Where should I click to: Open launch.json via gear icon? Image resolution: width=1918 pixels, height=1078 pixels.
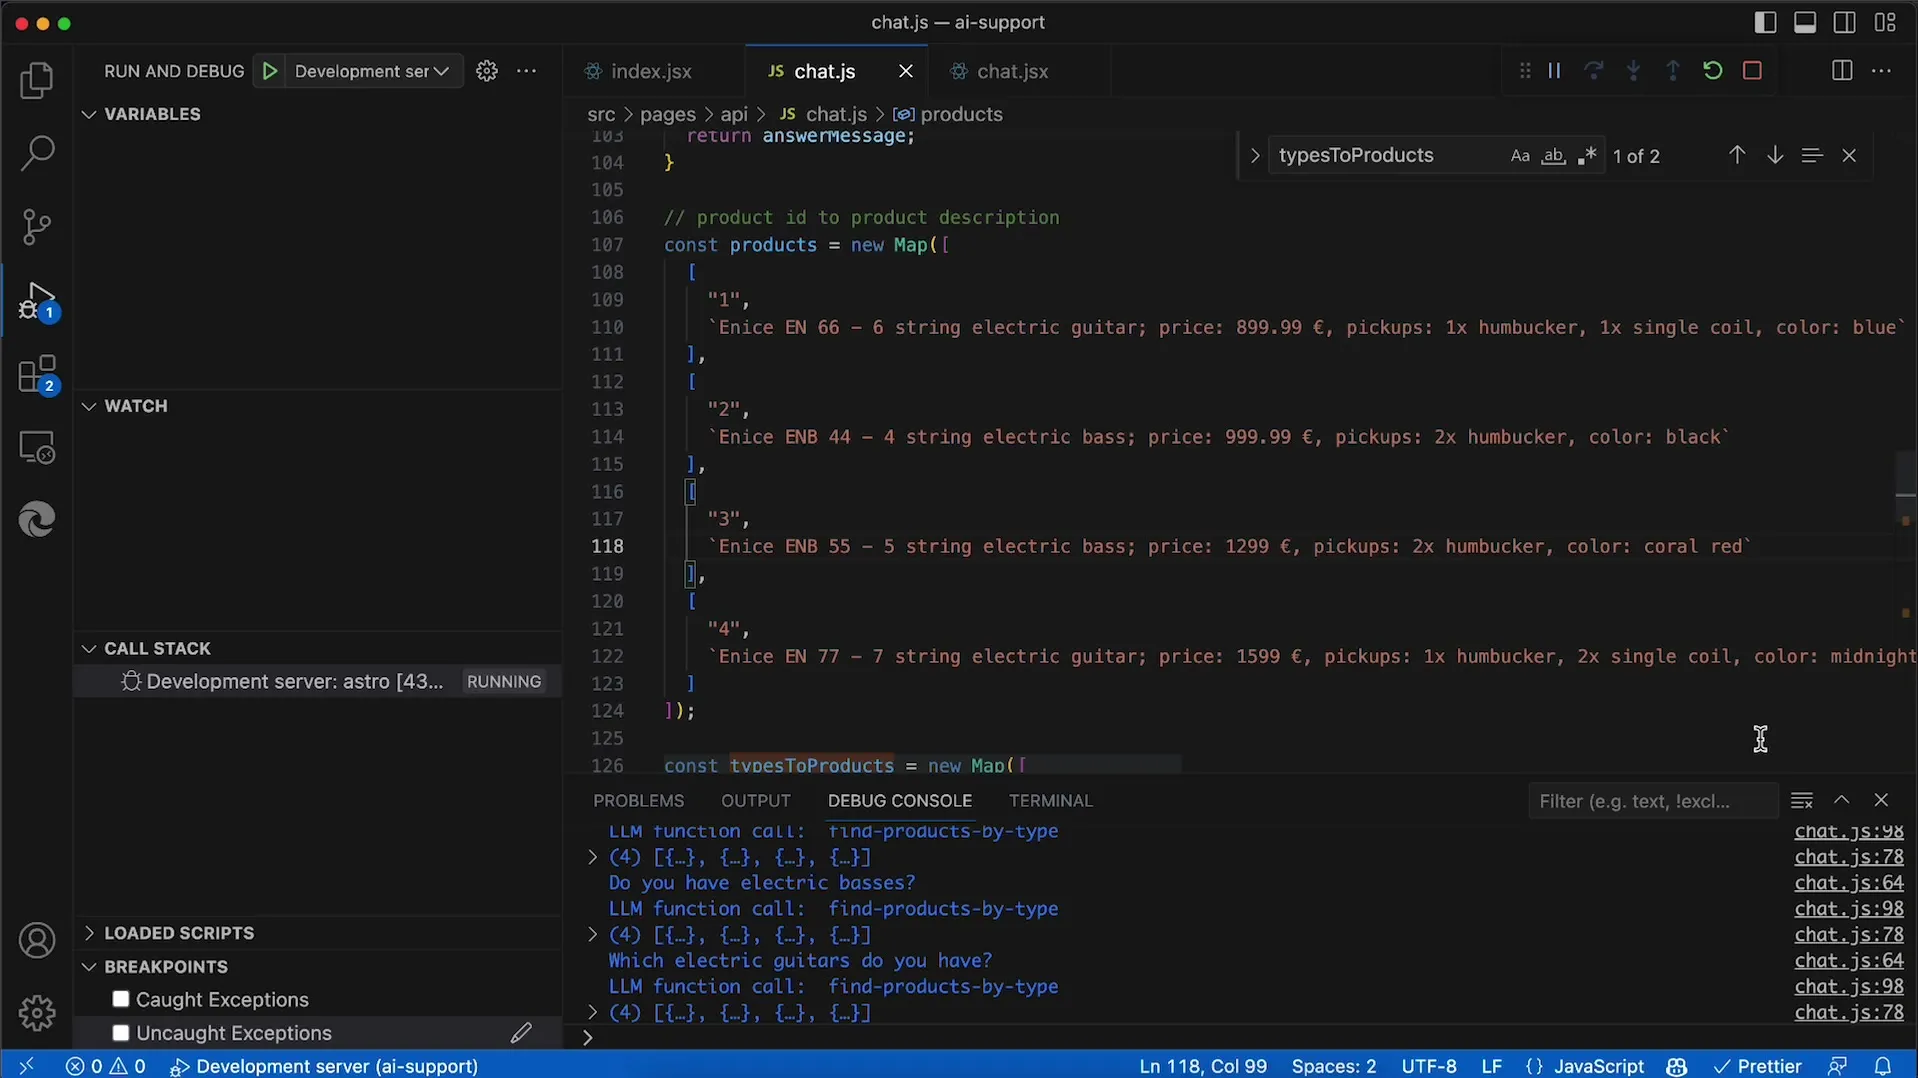[487, 71]
